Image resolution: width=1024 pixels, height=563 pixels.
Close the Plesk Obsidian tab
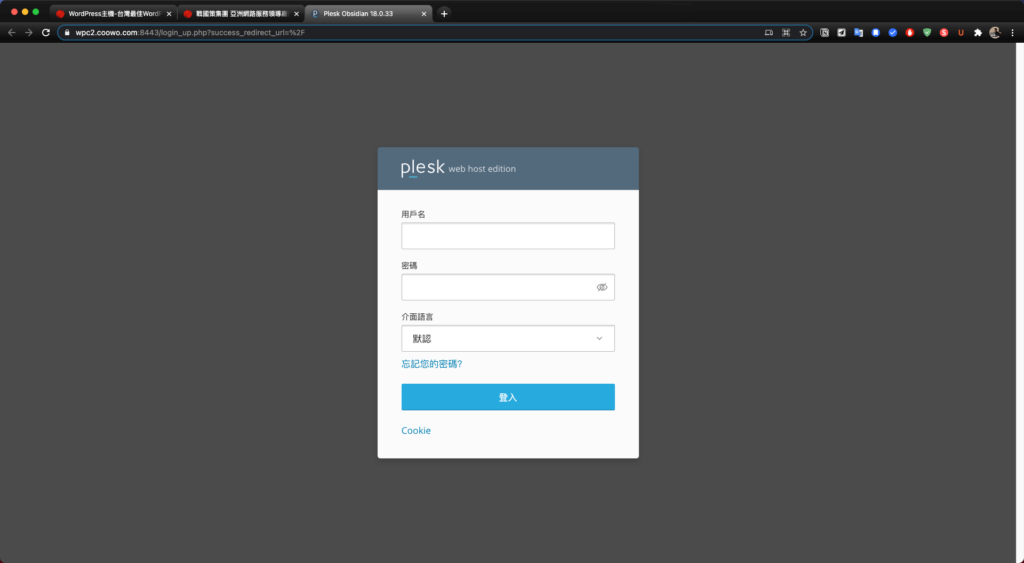coord(423,14)
